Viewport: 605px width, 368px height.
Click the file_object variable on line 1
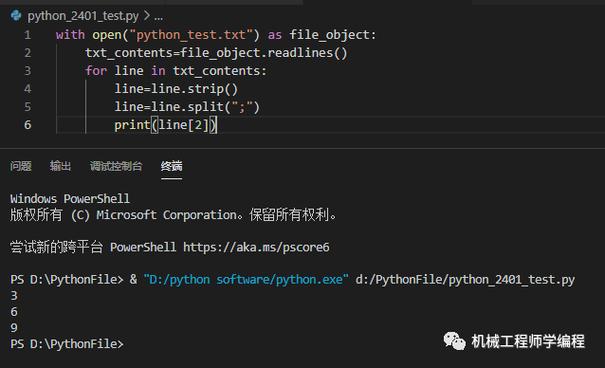coord(330,35)
